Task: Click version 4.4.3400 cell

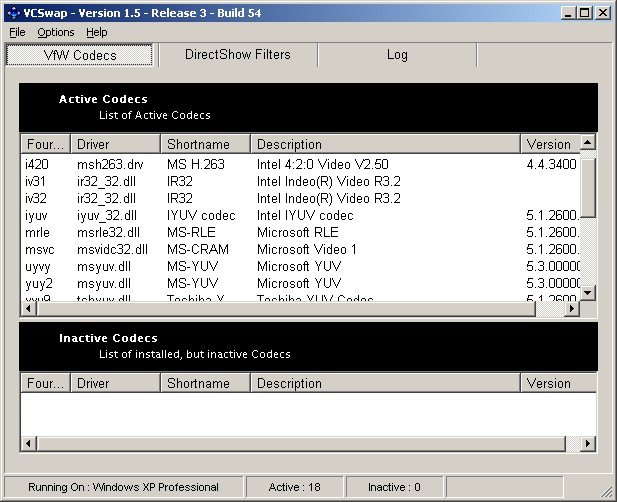Action: coord(552,164)
